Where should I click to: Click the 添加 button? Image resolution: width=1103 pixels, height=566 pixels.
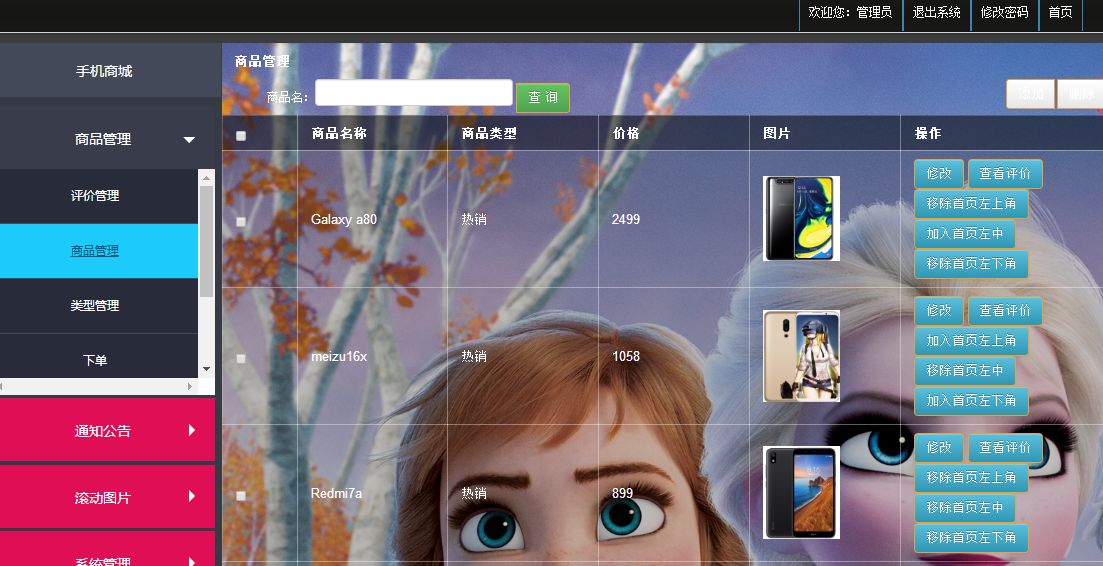coord(1031,94)
